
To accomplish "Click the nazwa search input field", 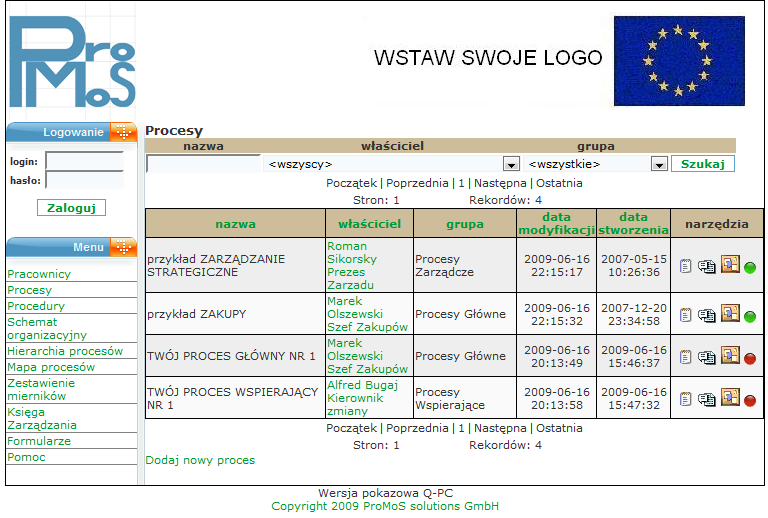I will (x=204, y=164).
